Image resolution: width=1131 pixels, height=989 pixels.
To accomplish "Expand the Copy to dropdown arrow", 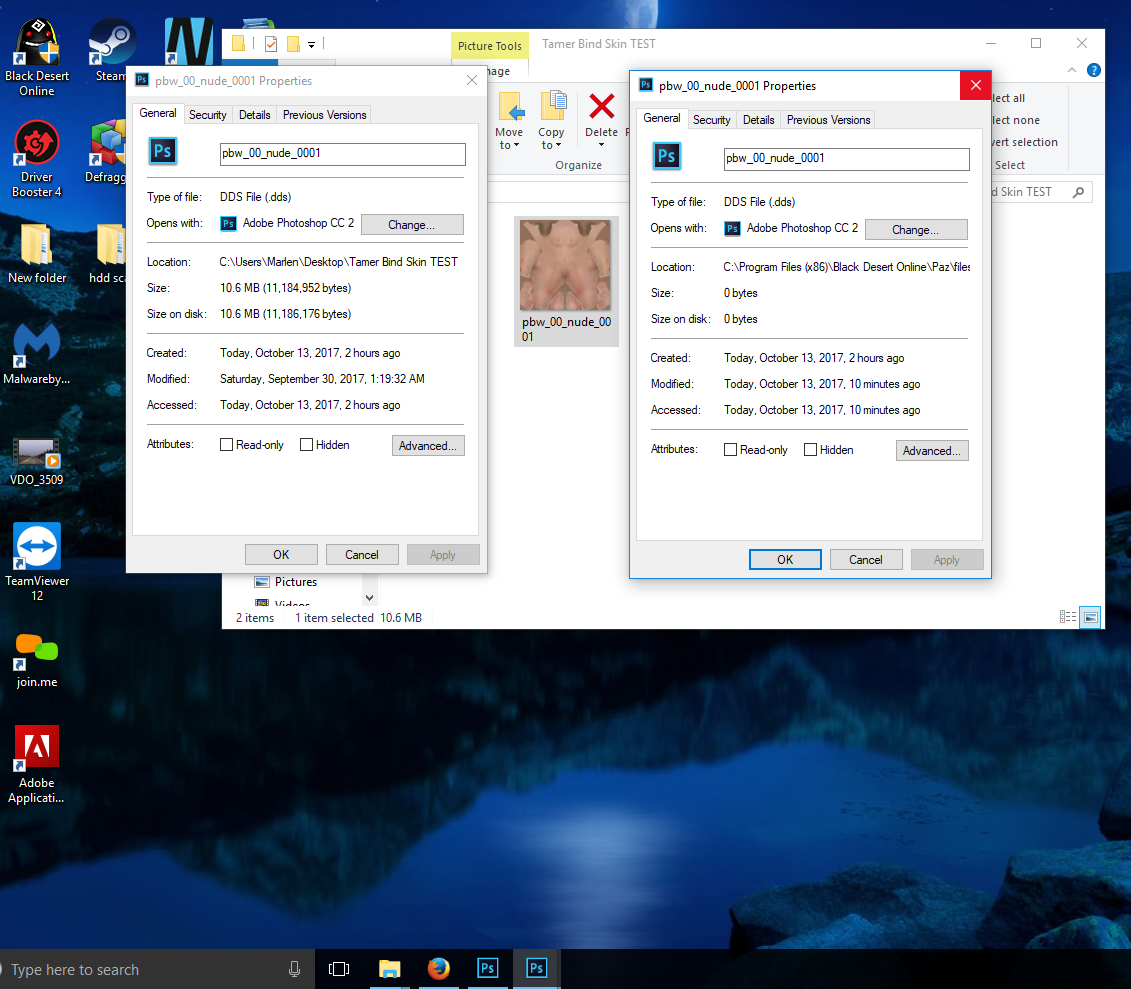I will tap(559, 146).
